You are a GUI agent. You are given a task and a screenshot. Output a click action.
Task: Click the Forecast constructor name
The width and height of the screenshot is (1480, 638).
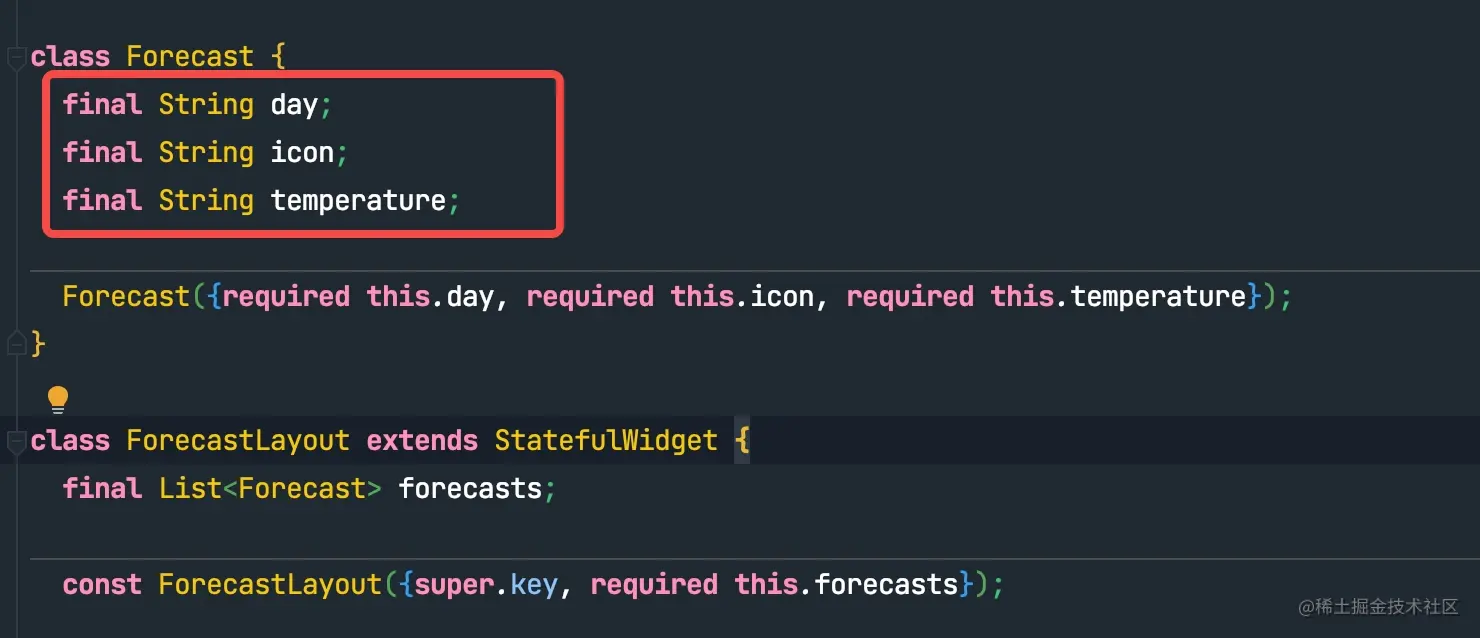point(126,297)
